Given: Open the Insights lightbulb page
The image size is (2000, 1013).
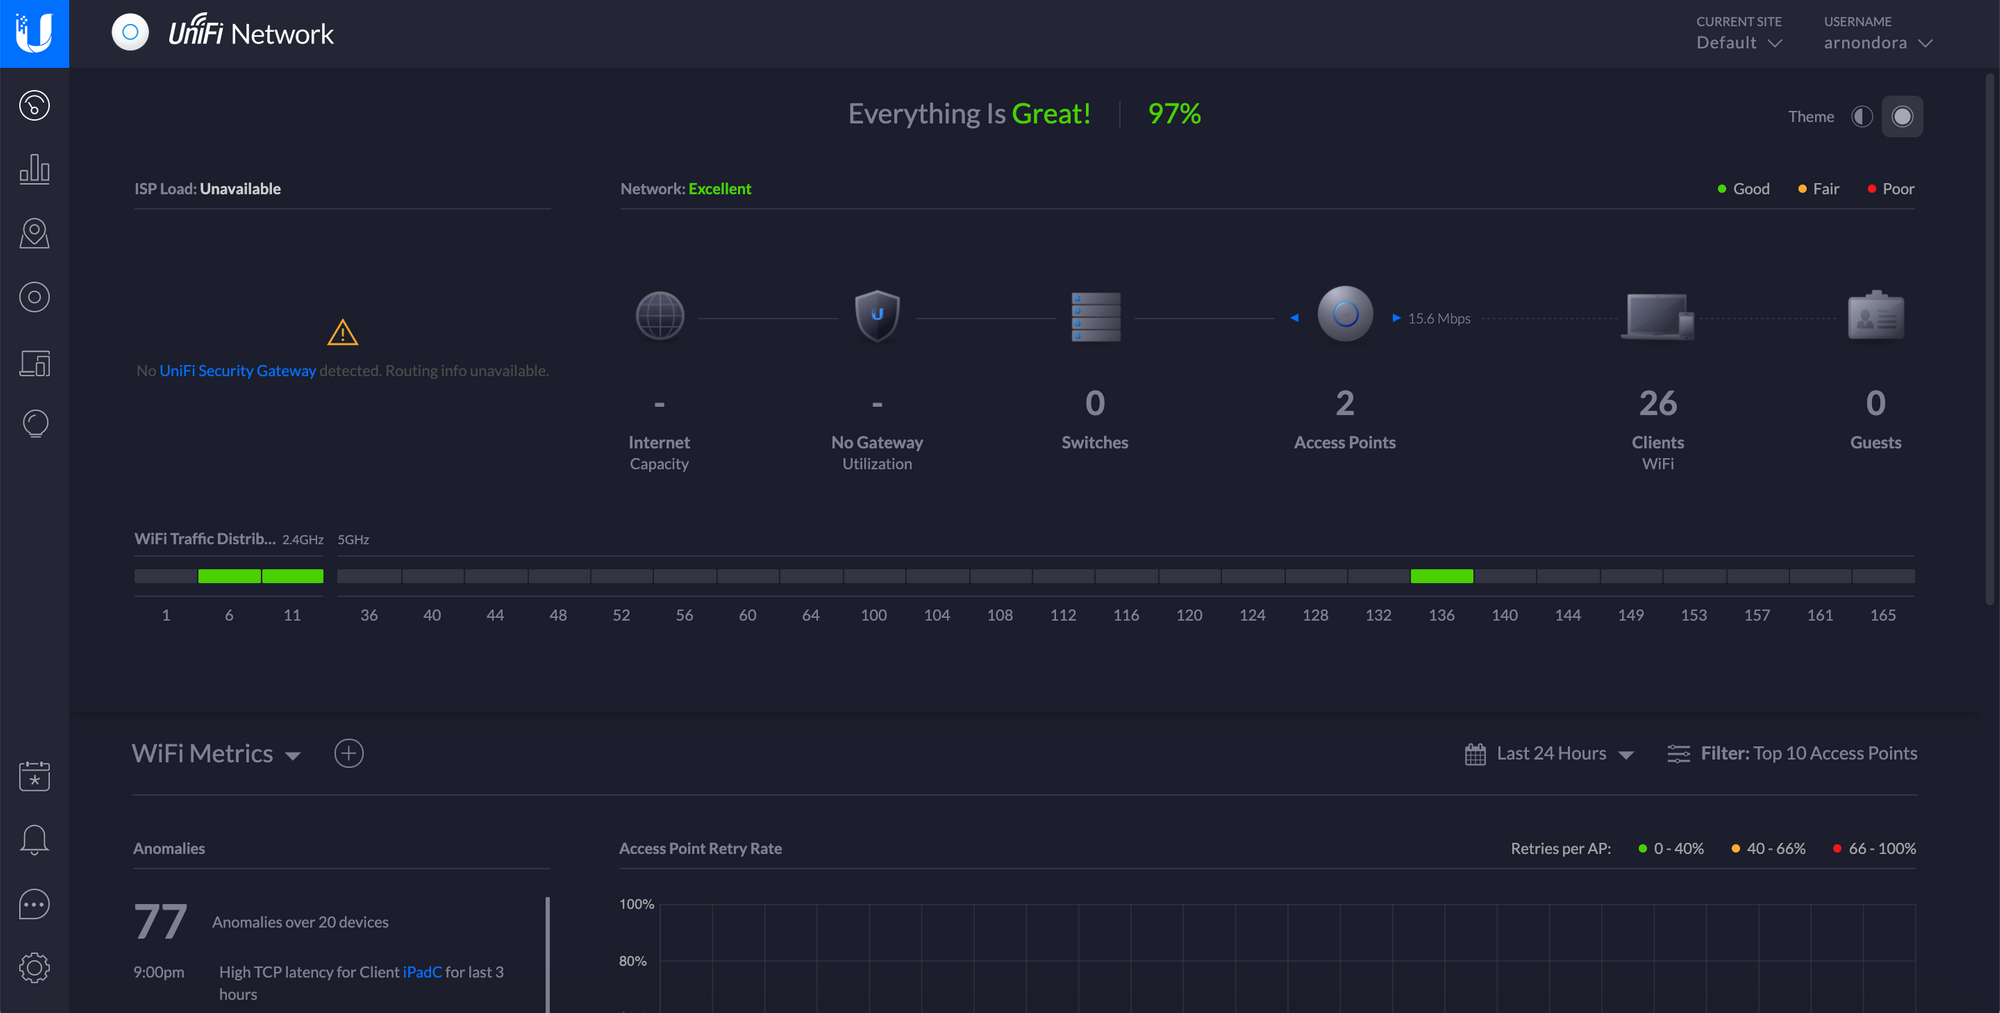Looking at the screenshot, I should click(x=34, y=424).
